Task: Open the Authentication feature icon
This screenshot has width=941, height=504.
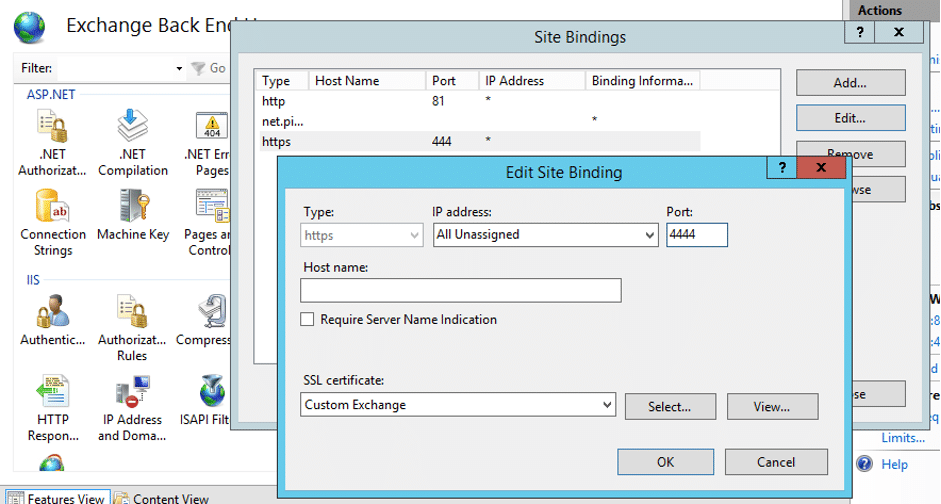Action: coord(53,311)
